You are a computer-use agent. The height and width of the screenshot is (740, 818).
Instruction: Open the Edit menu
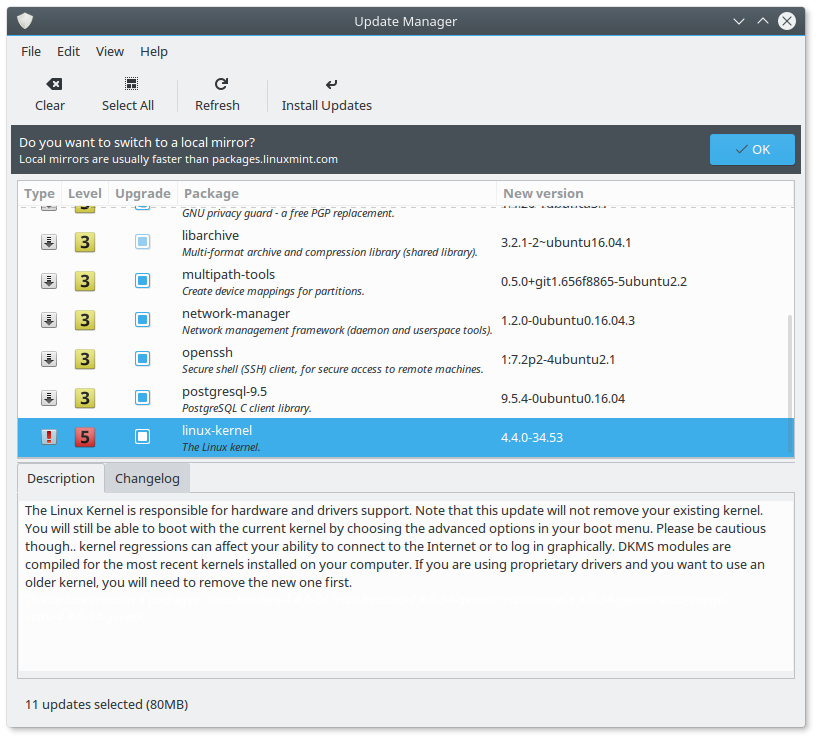point(68,51)
